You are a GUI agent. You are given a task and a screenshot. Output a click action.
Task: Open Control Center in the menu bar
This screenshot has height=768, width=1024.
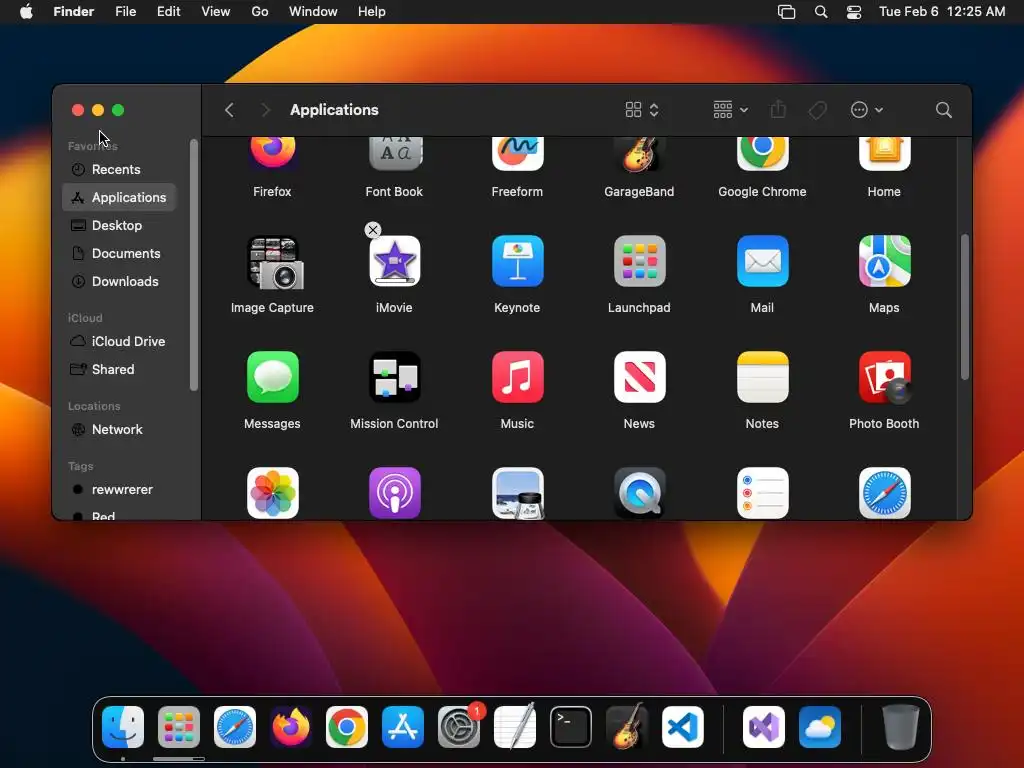[854, 12]
